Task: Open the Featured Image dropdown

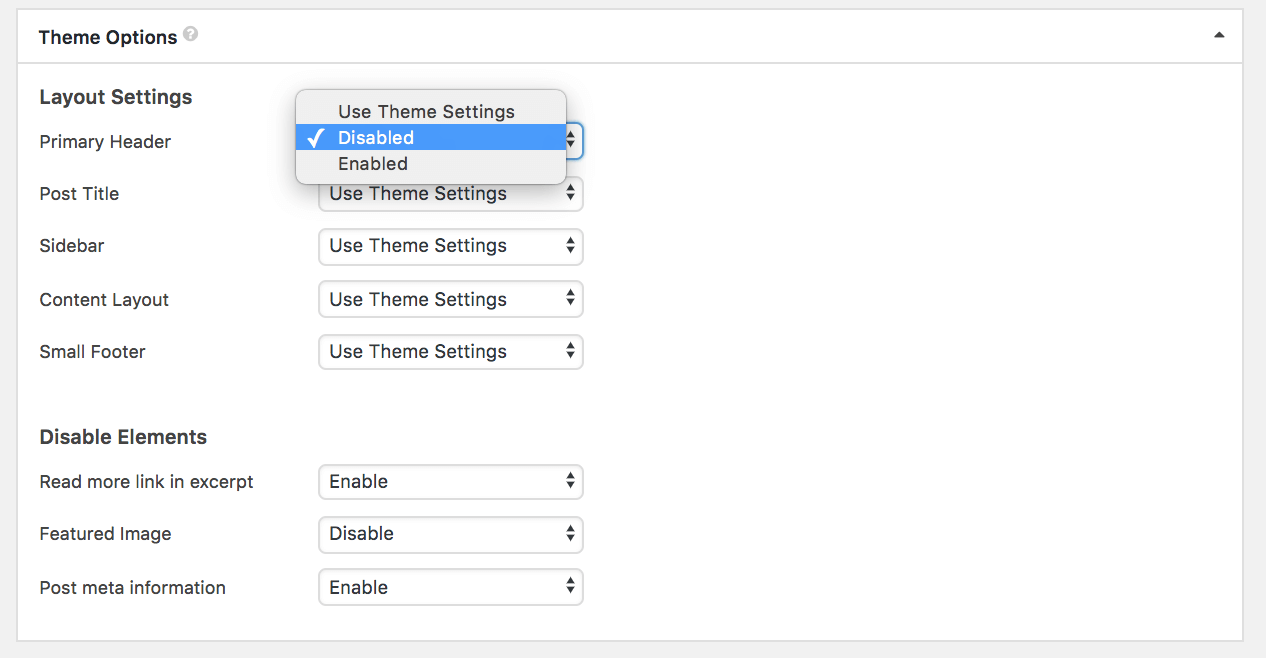Action: point(451,534)
